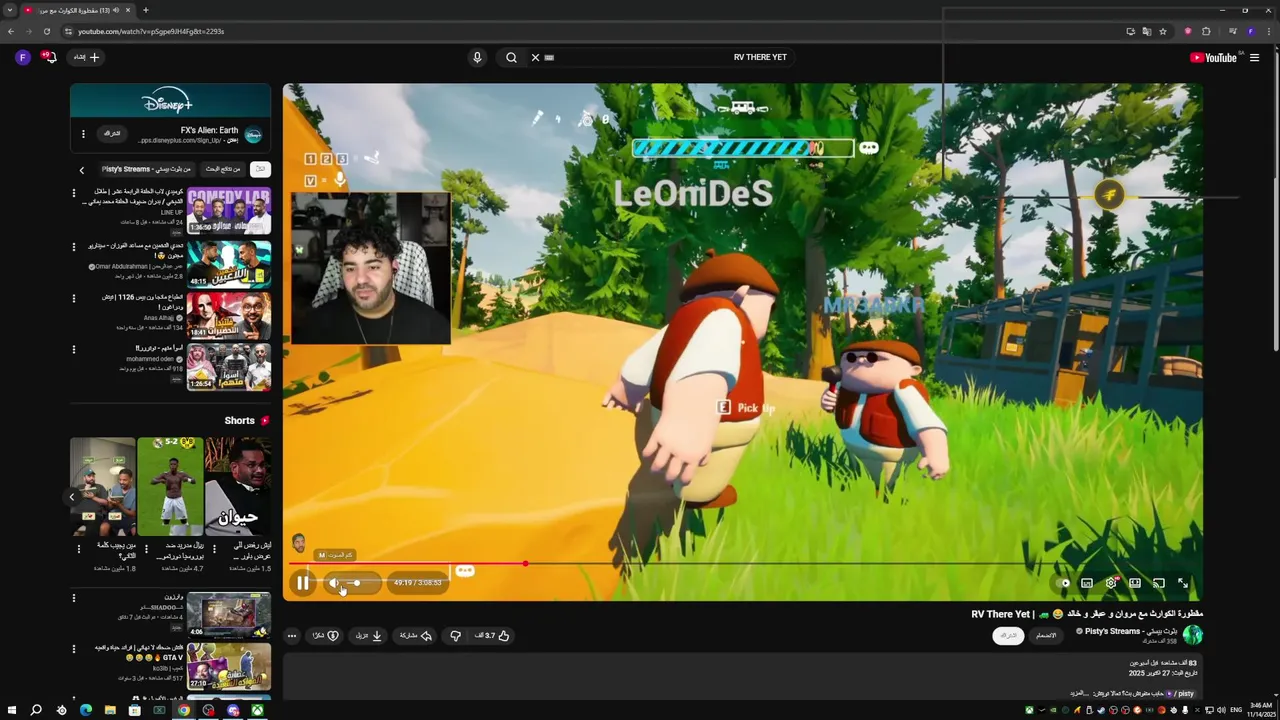This screenshot has height=720, width=1280.
Task: Click the address bar URL
Action: click(x=150, y=31)
